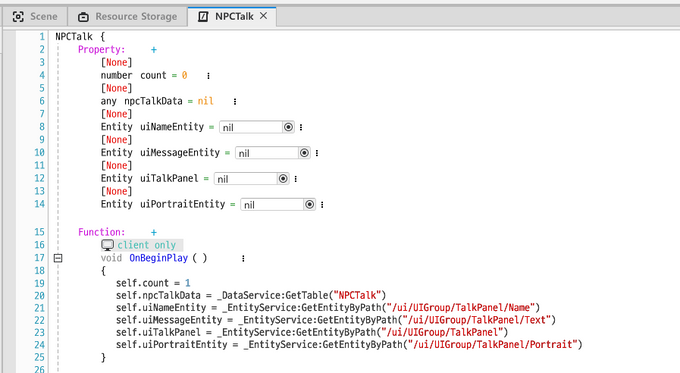Click the Function: section label

coord(101,232)
